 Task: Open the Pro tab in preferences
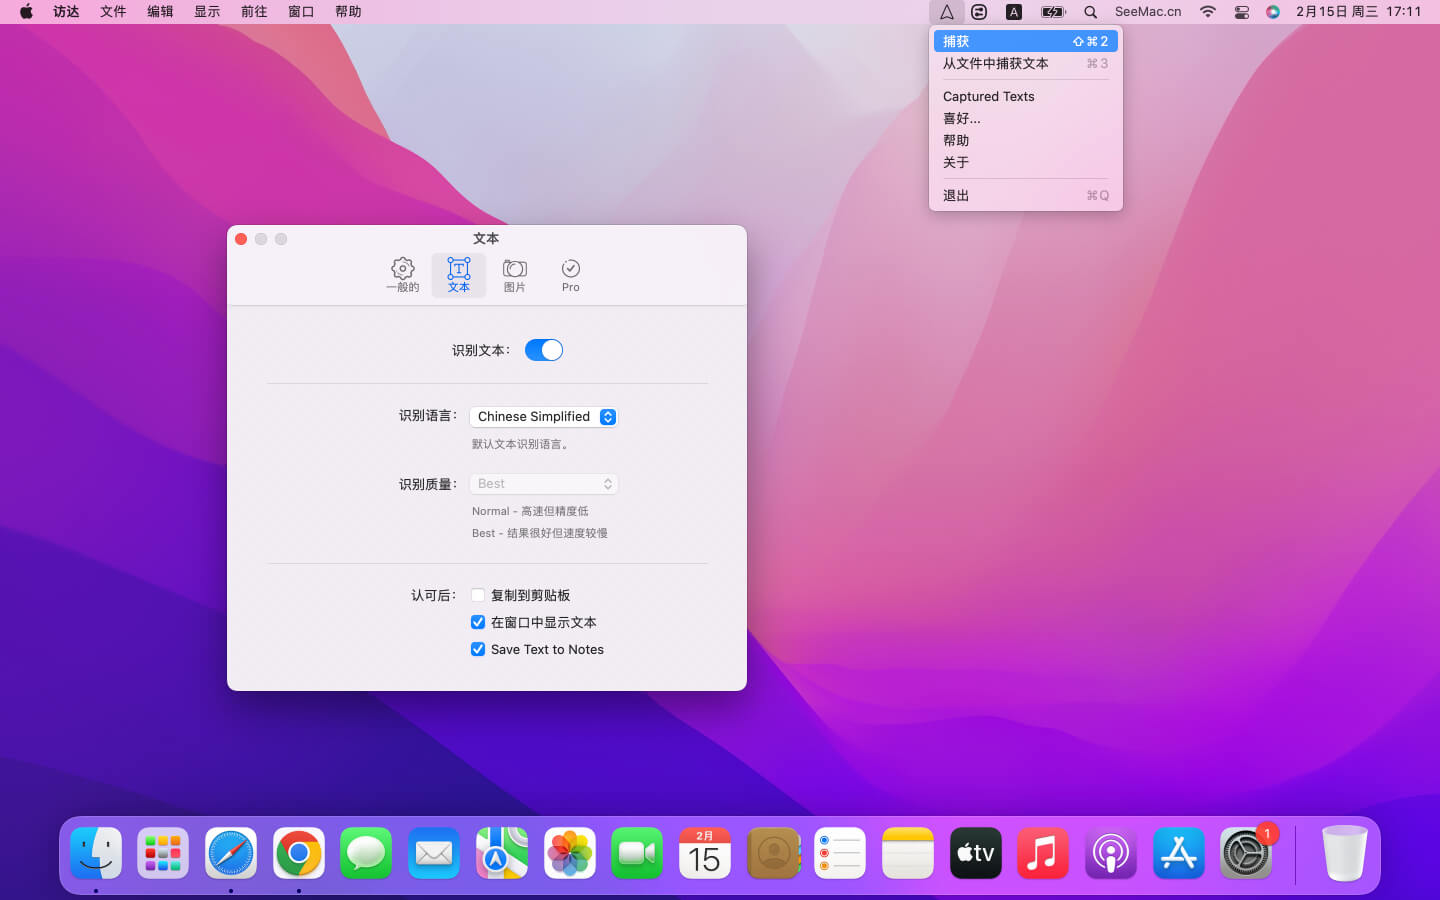(570, 275)
